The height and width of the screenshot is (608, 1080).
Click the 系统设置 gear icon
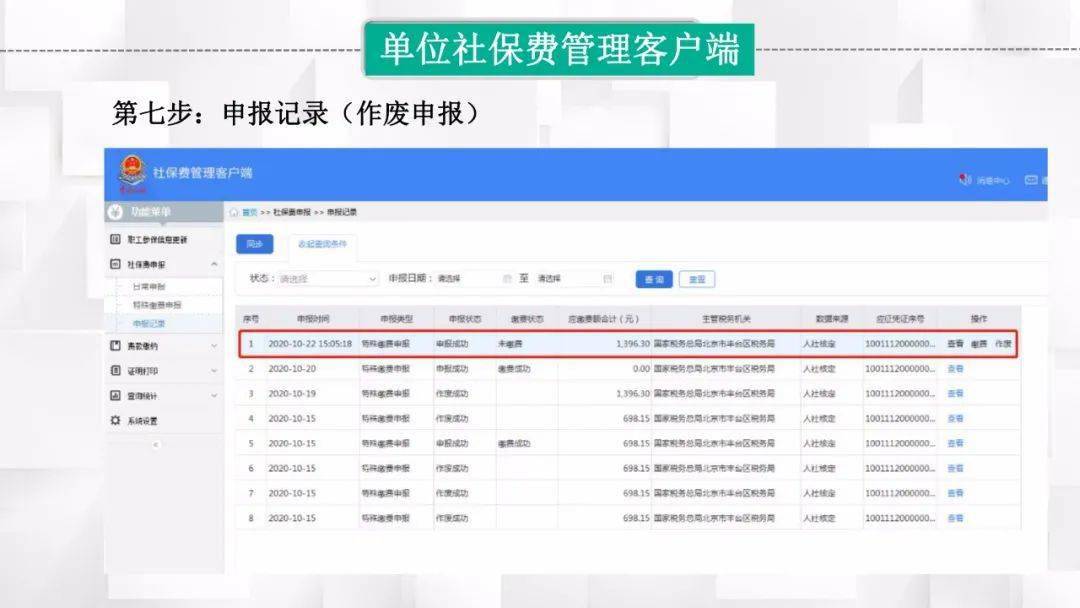click(x=115, y=420)
